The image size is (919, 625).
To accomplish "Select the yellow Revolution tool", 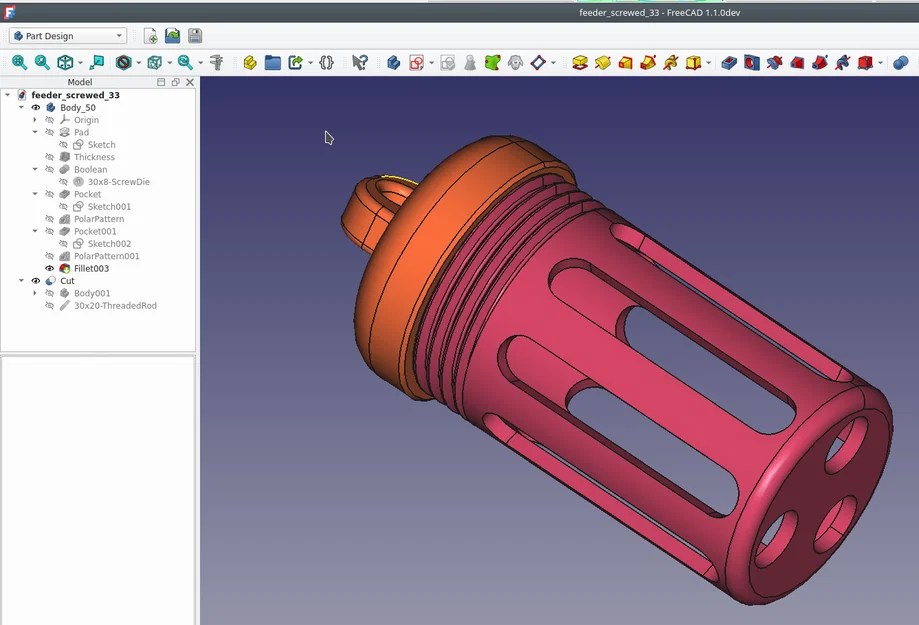I will coord(603,62).
